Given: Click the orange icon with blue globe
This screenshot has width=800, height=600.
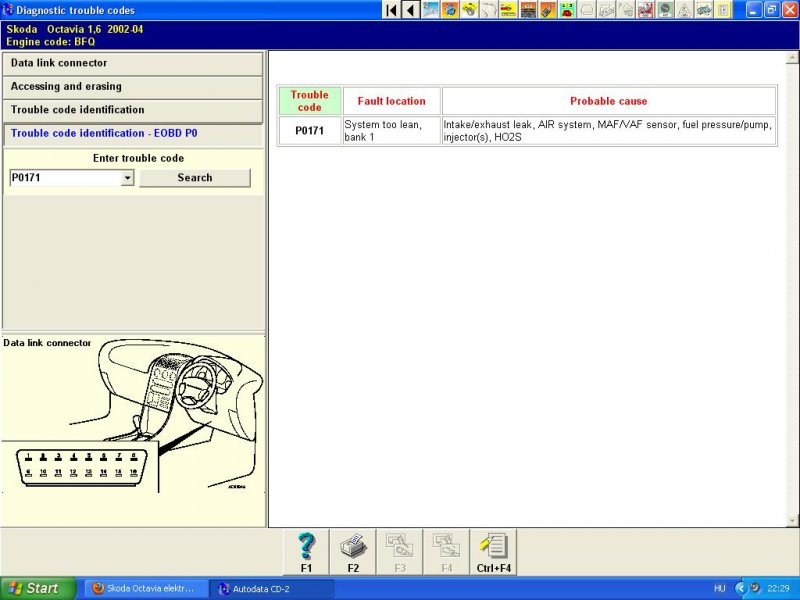Looking at the screenshot, I should 450,10.
